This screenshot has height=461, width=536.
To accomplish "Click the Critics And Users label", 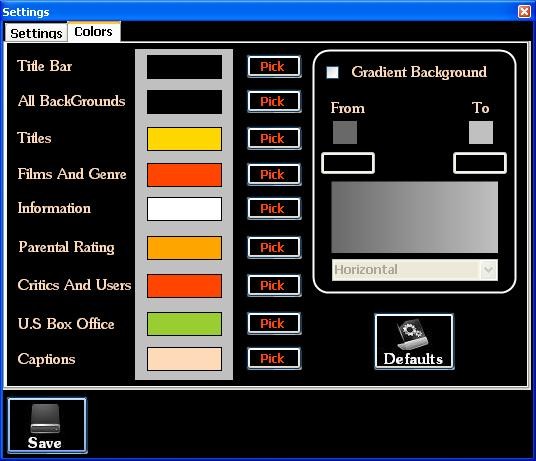I will click(x=75, y=285).
